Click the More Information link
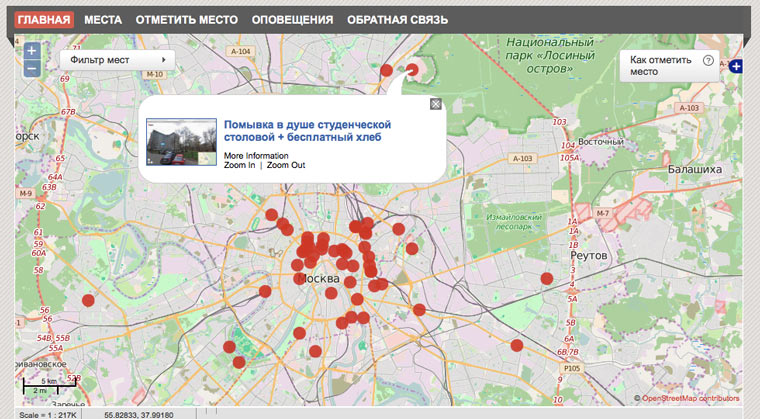Viewport: 760px width, 419px height. pos(256,156)
